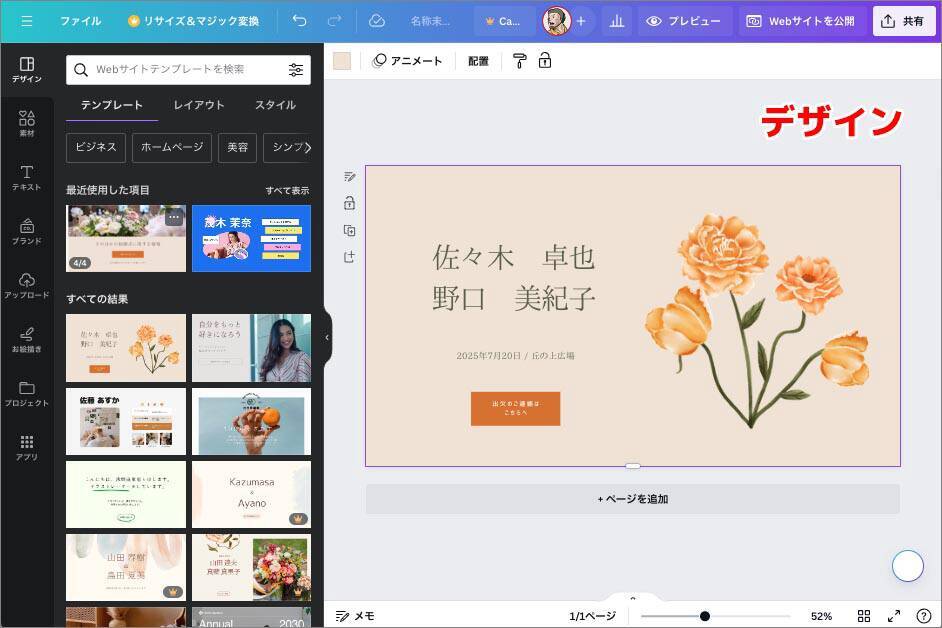
Task: Toggle fullscreen mode in the bottom bar
Action: pyautogui.click(x=894, y=616)
